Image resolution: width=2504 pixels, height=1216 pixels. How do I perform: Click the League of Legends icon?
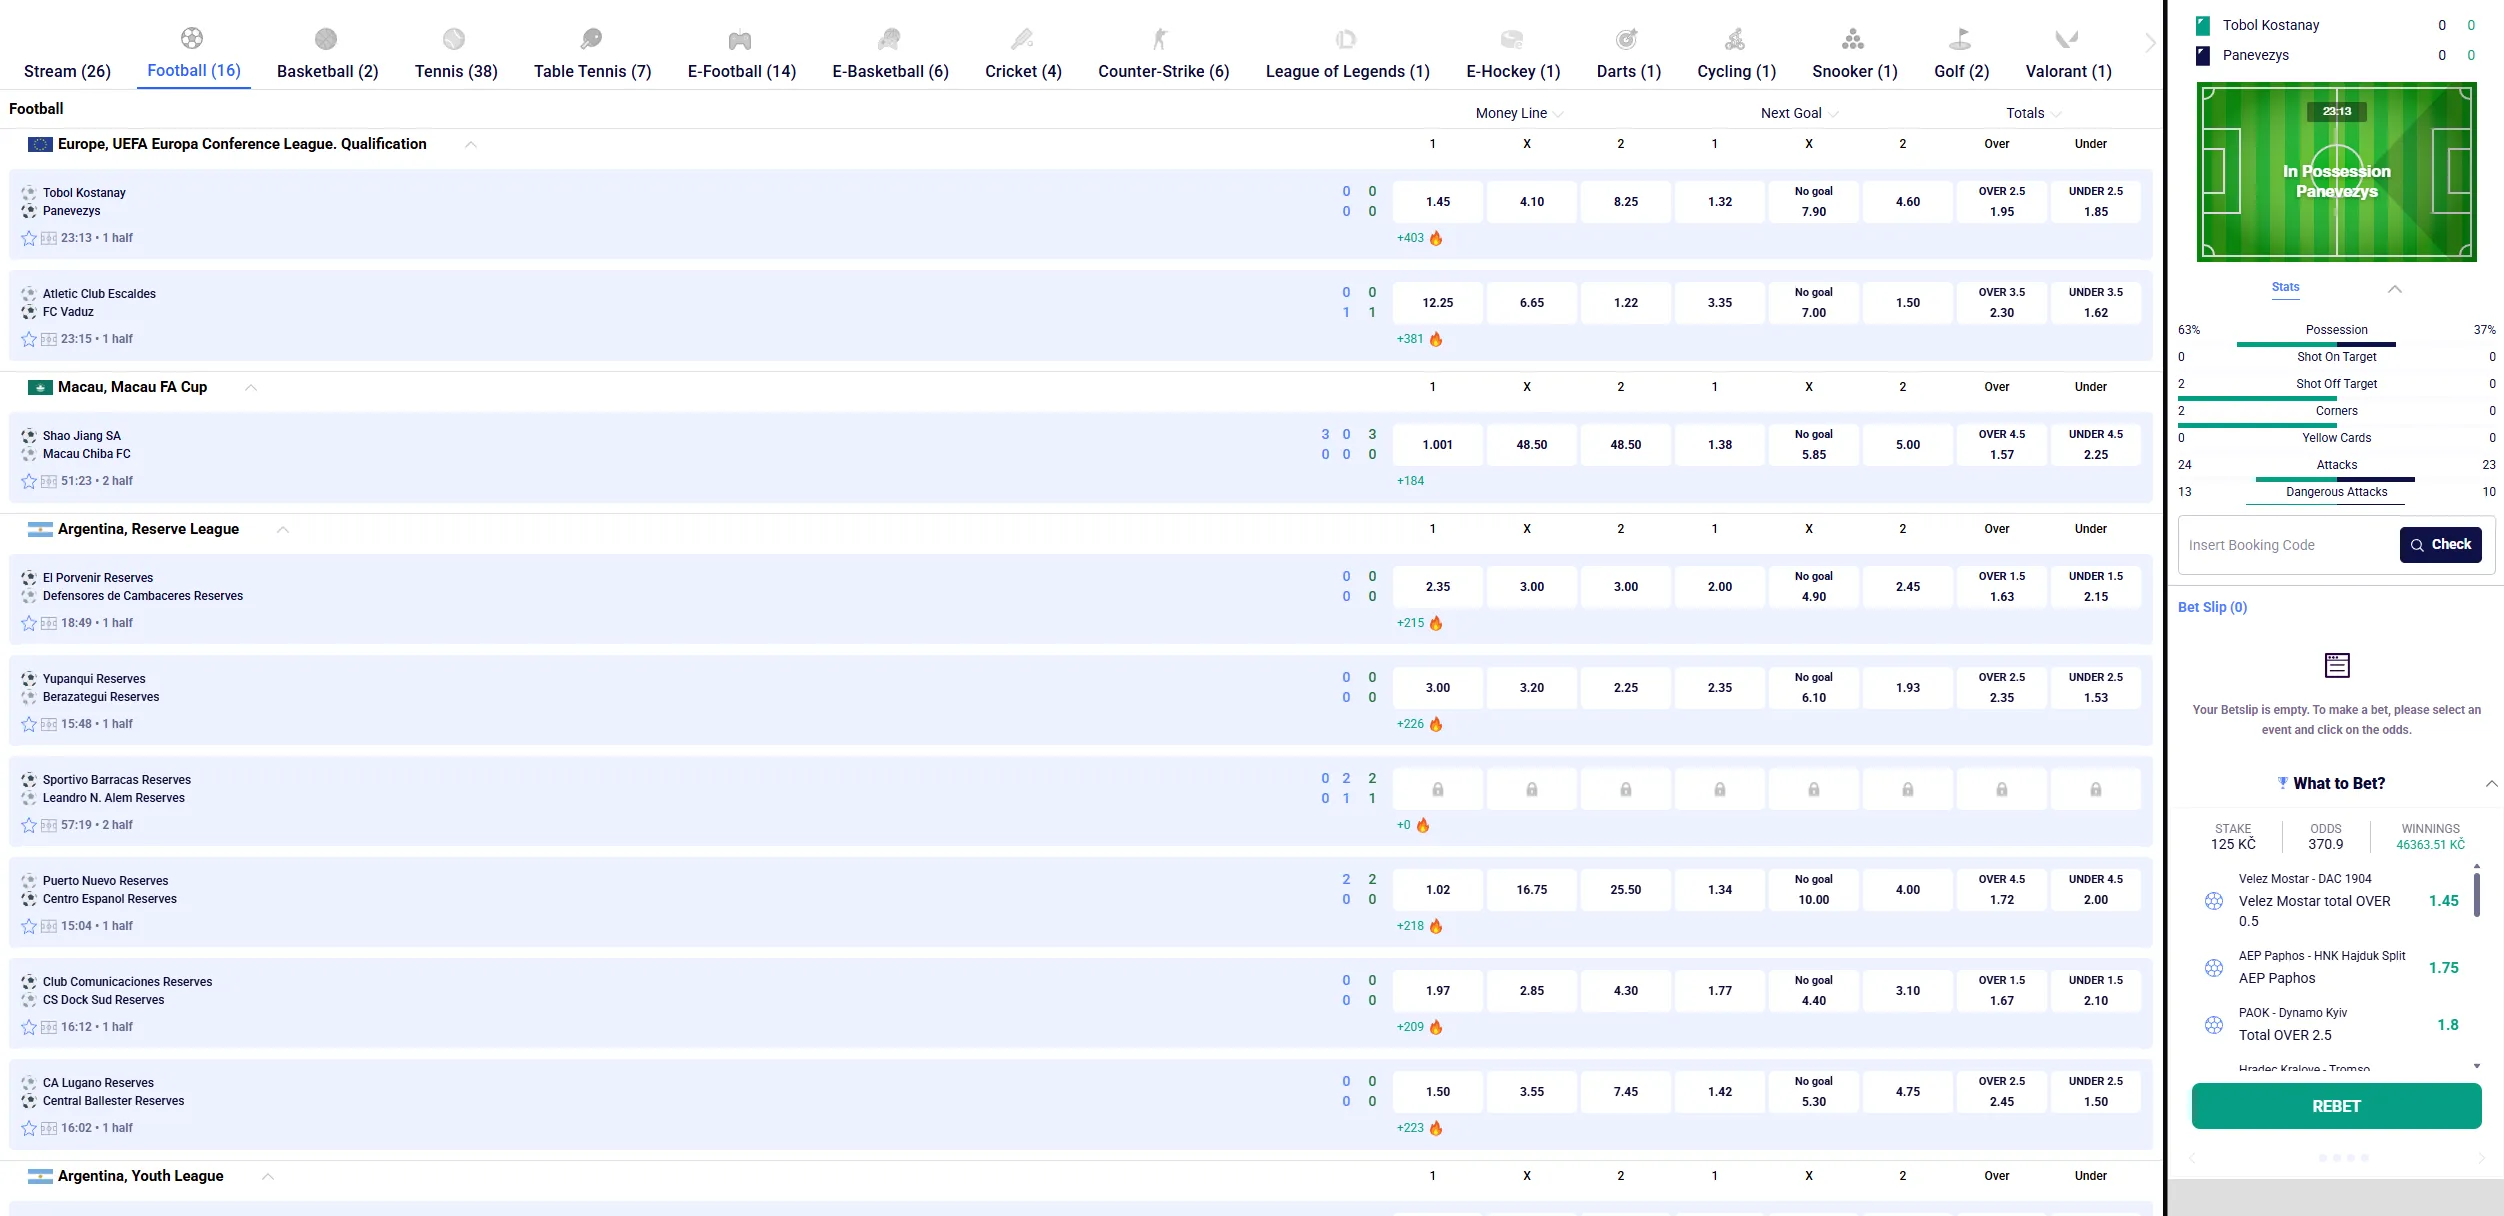coord(1346,39)
